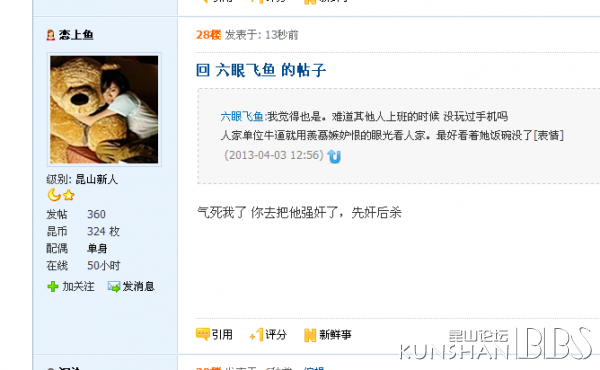This screenshot has height=370, width=600.
Task: Click the orange N news icon
Action: click(310, 335)
